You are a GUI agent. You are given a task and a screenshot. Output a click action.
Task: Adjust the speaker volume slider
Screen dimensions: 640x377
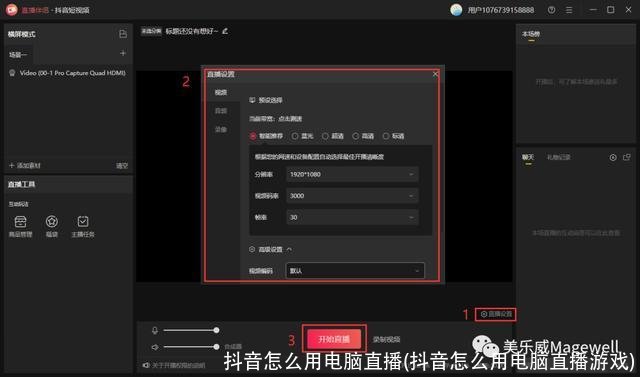click(x=191, y=347)
